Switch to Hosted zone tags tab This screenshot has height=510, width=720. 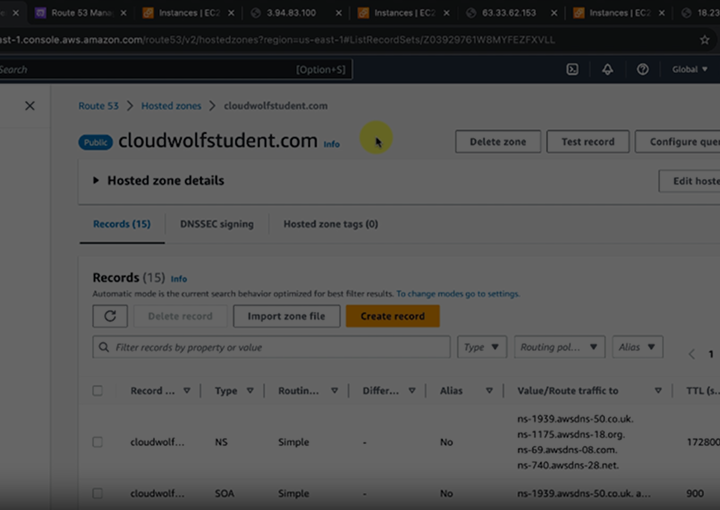click(x=330, y=224)
